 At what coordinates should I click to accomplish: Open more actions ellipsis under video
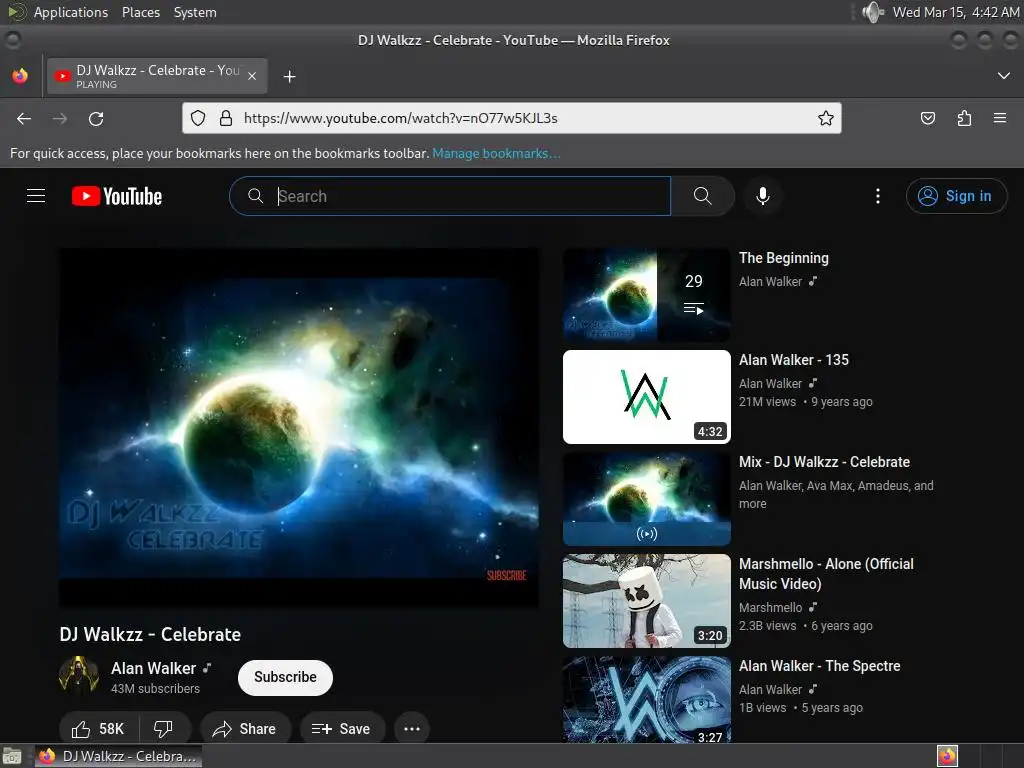(412, 729)
